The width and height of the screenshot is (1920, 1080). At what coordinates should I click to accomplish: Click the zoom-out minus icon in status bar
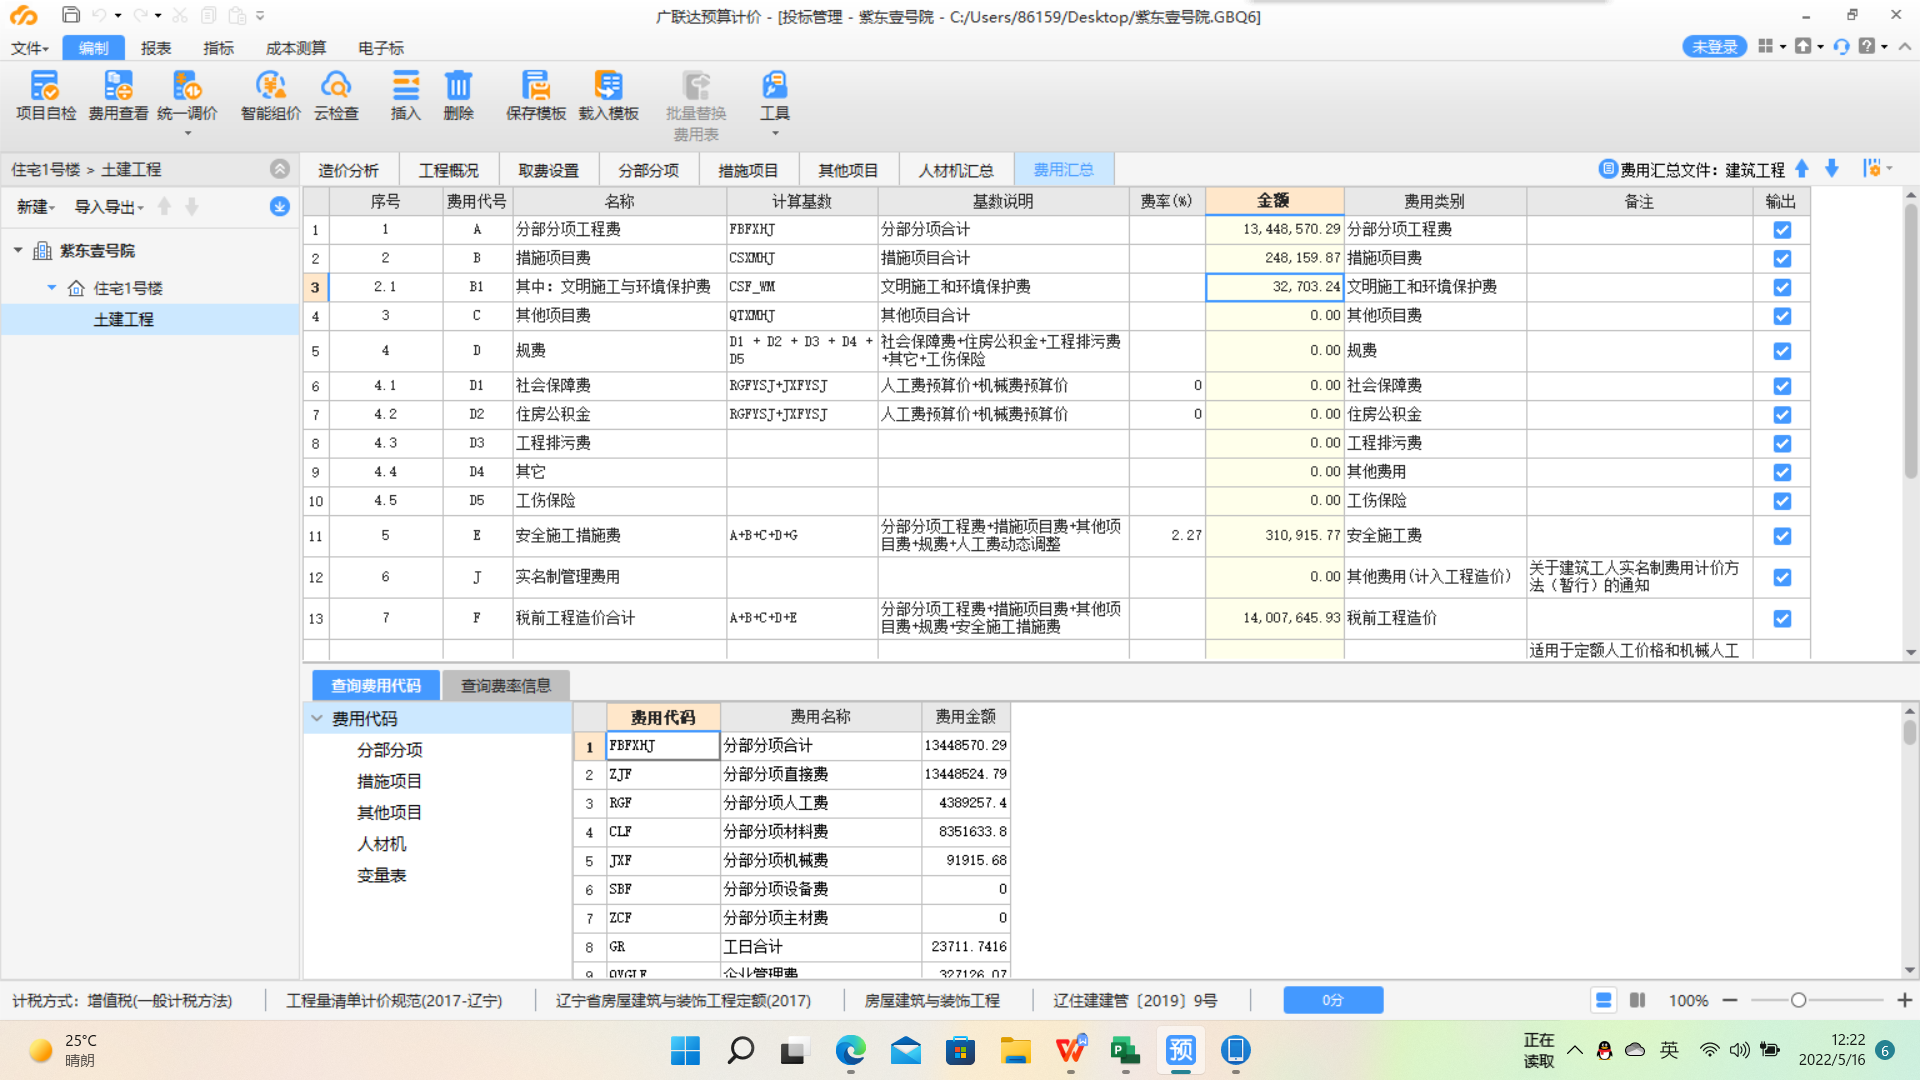click(1730, 1000)
